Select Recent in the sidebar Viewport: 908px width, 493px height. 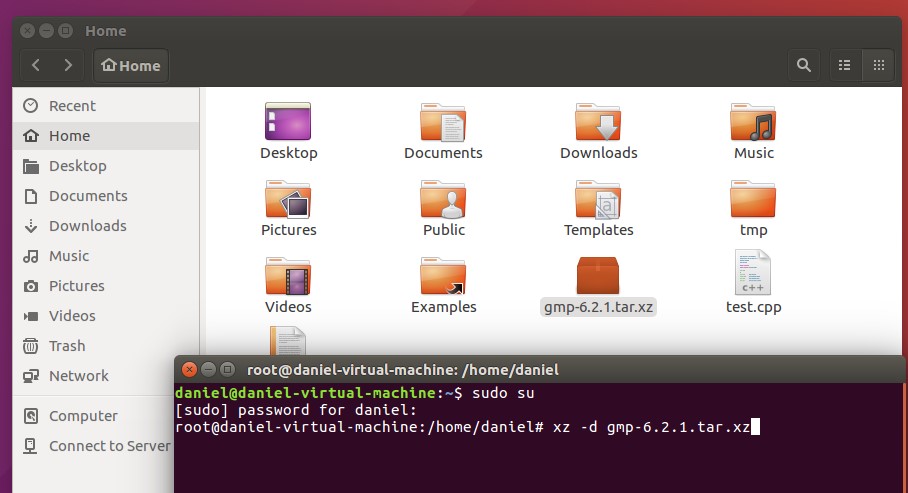coord(72,106)
